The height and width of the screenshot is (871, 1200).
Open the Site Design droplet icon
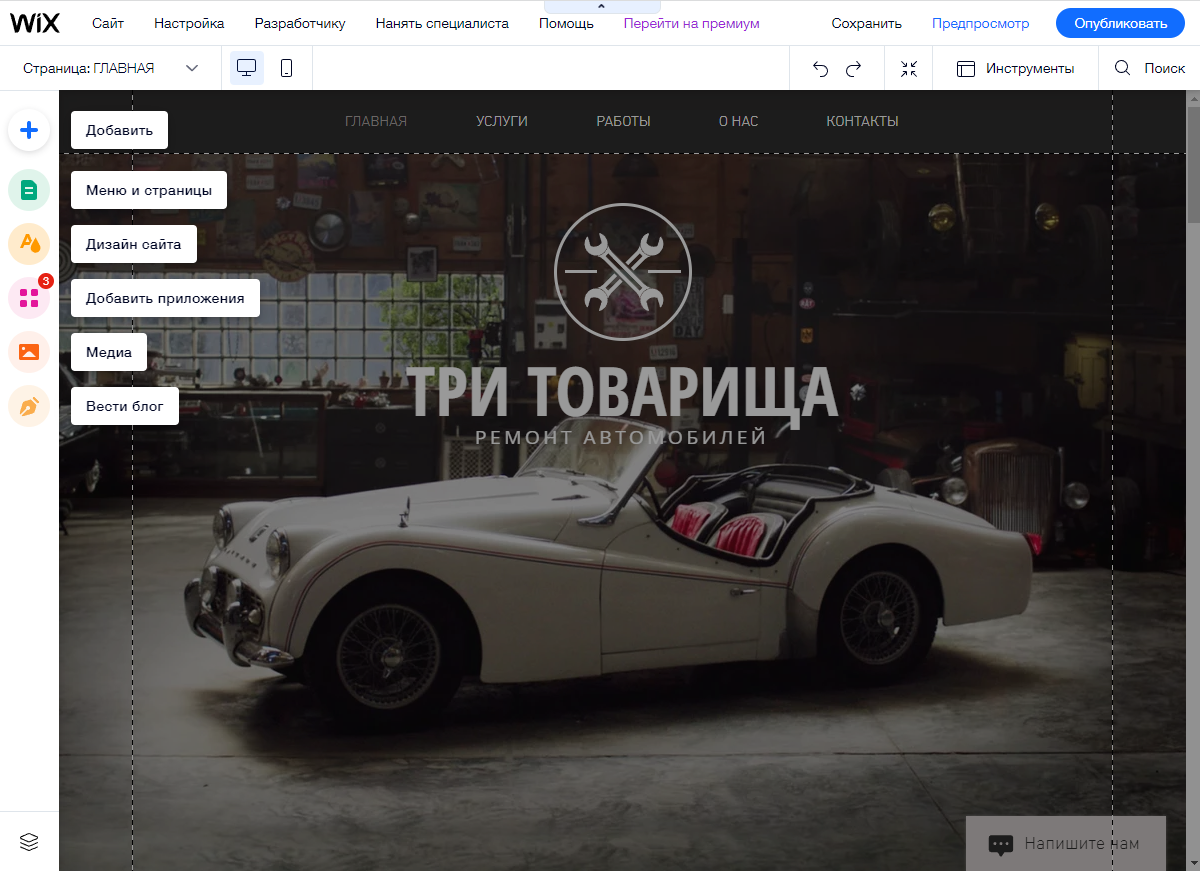29,244
